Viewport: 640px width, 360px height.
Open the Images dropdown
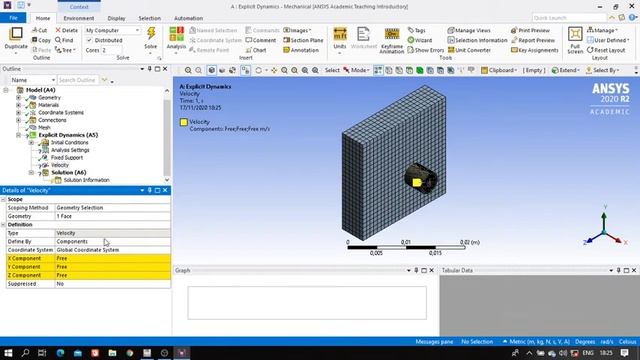[x=297, y=30]
